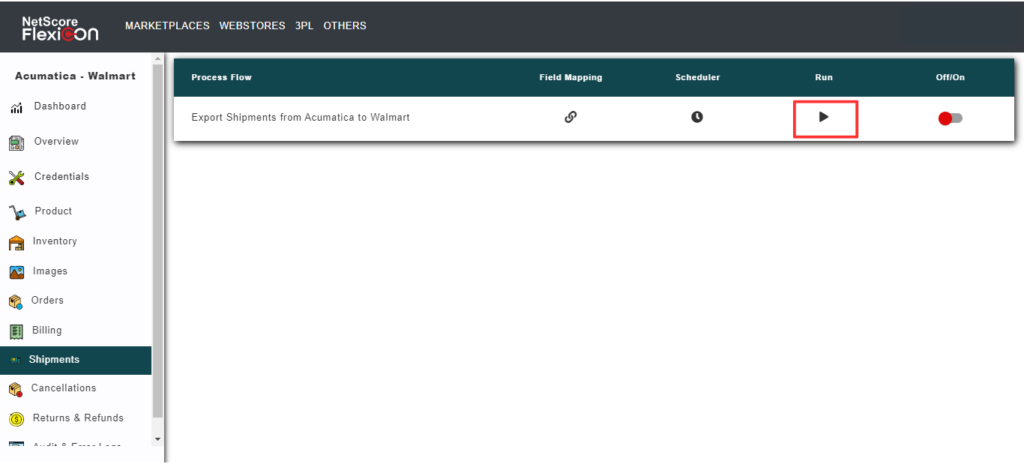Image resolution: width=1024 pixels, height=464 pixels.
Task: Click the Images picture icon
Action: (17, 272)
